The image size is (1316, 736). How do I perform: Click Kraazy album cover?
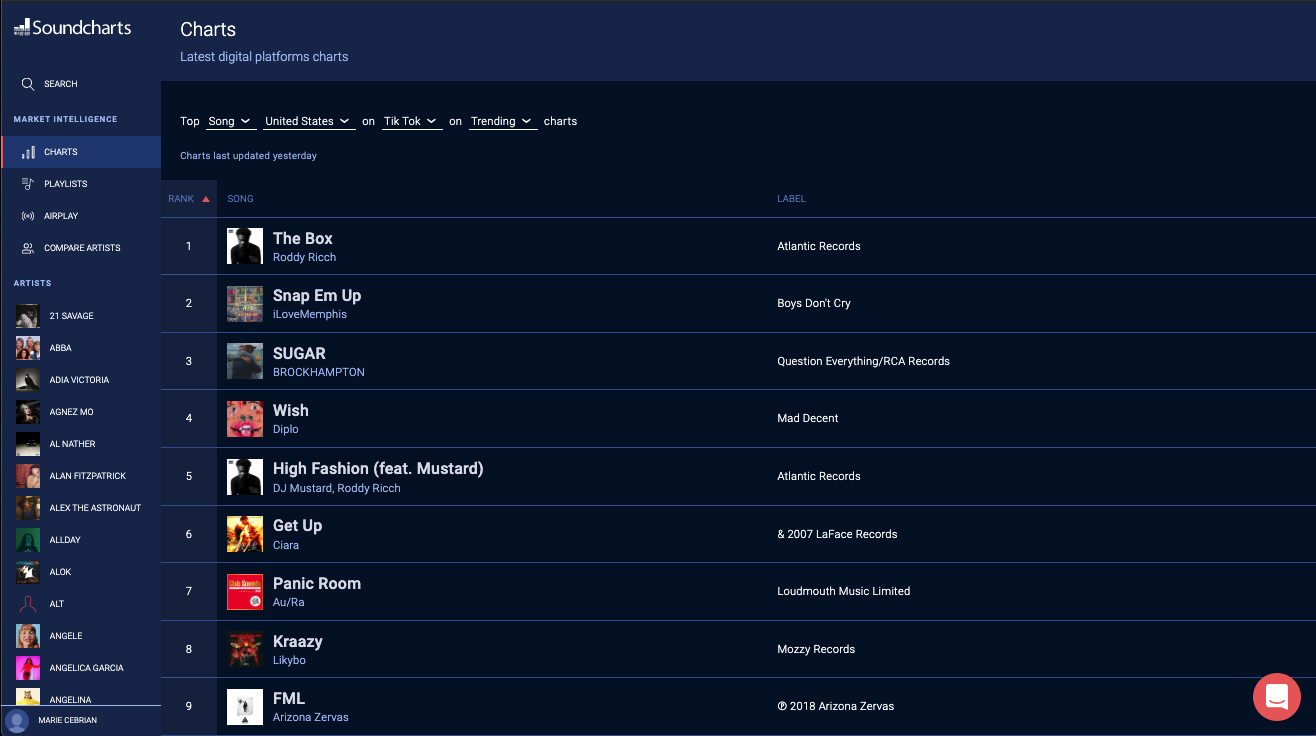click(245, 650)
